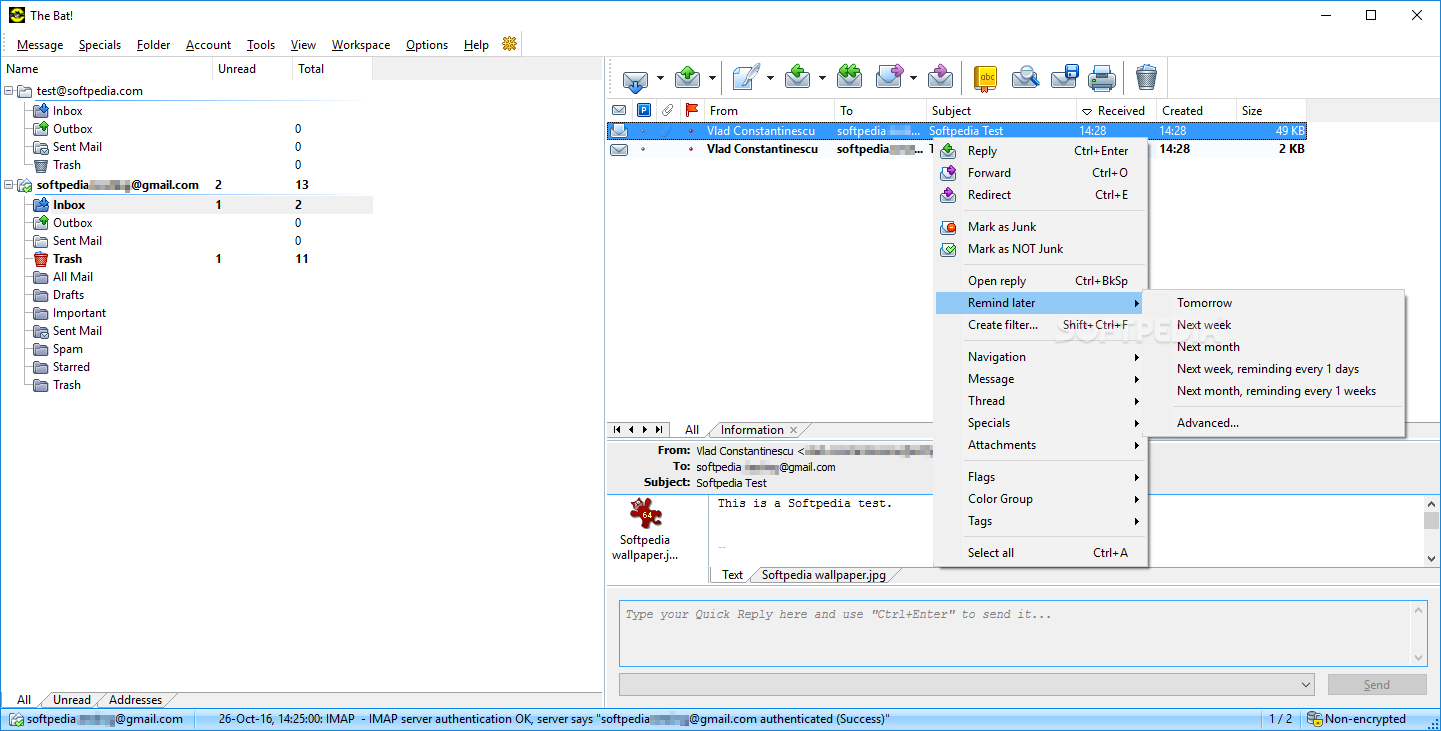The width and height of the screenshot is (1441, 731).
Task: Send queued messages using green up-arrow envelope
Action: click(x=688, y=77)
